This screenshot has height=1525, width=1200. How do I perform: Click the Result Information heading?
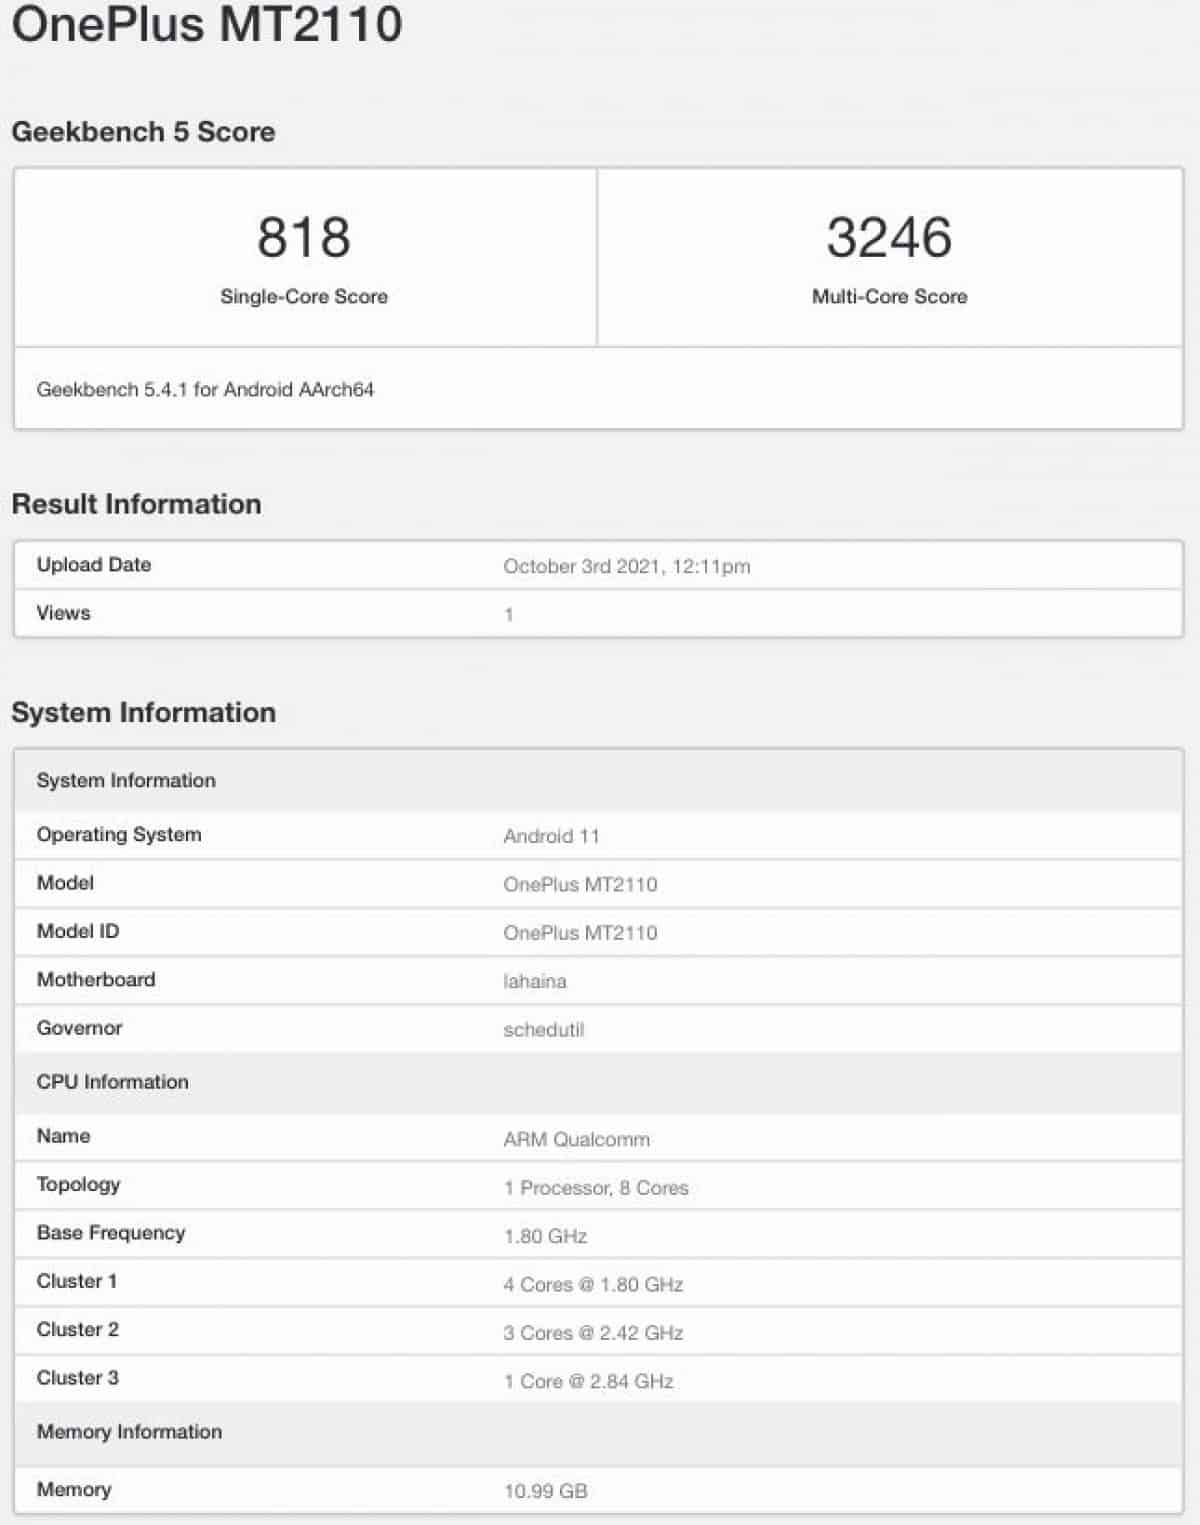pyautogui.click(x=136, y=504)
